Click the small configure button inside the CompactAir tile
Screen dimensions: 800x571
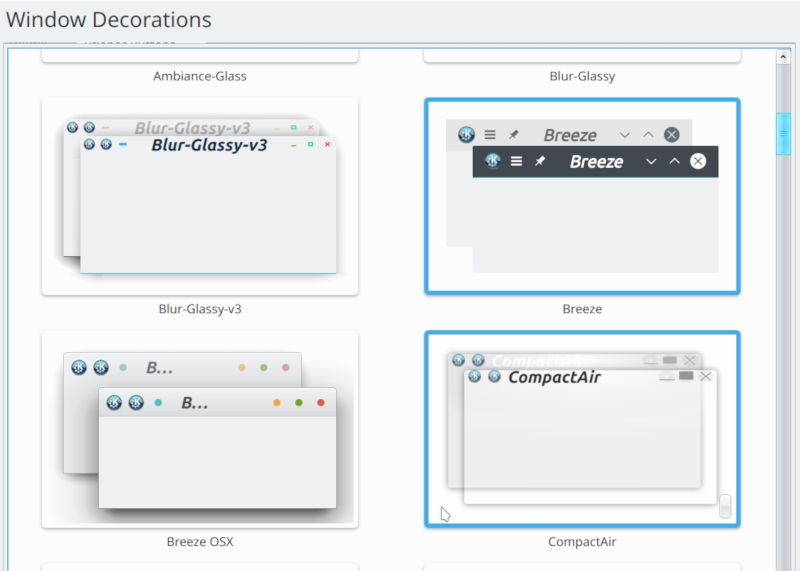click(725, 507)
